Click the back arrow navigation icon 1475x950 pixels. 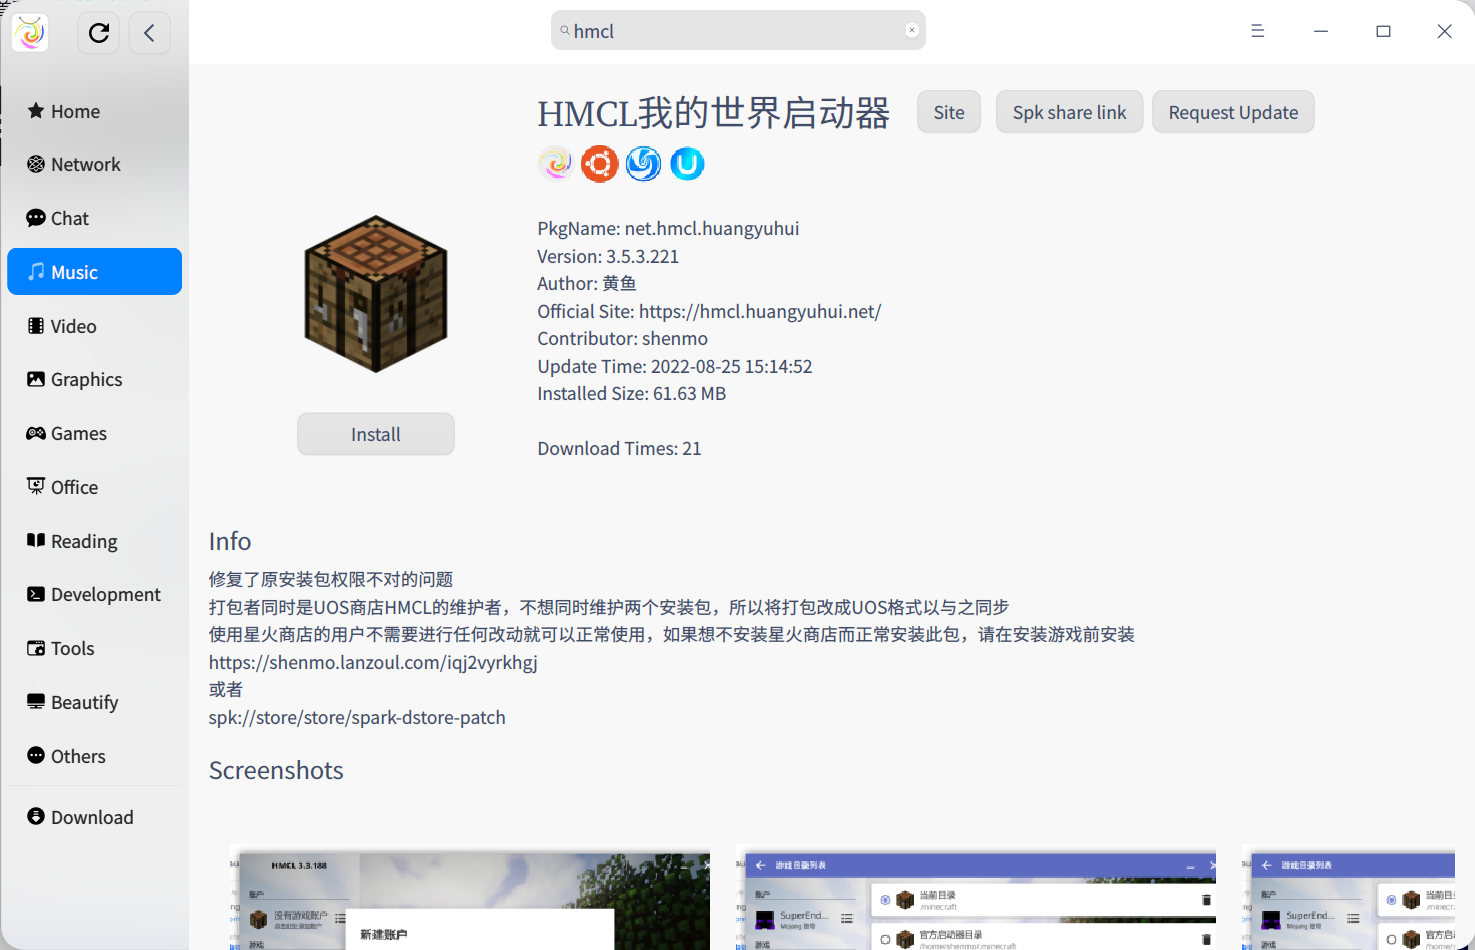[x=149, y=32]
